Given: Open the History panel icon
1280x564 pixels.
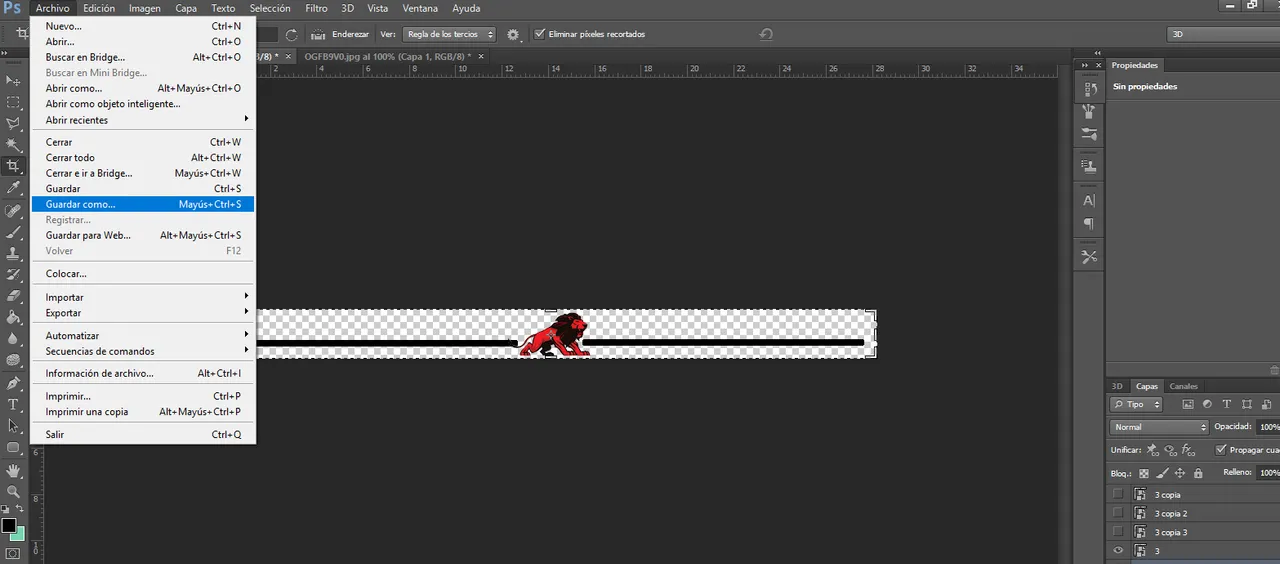Looking at the screenshot, I should (1089, 89).
